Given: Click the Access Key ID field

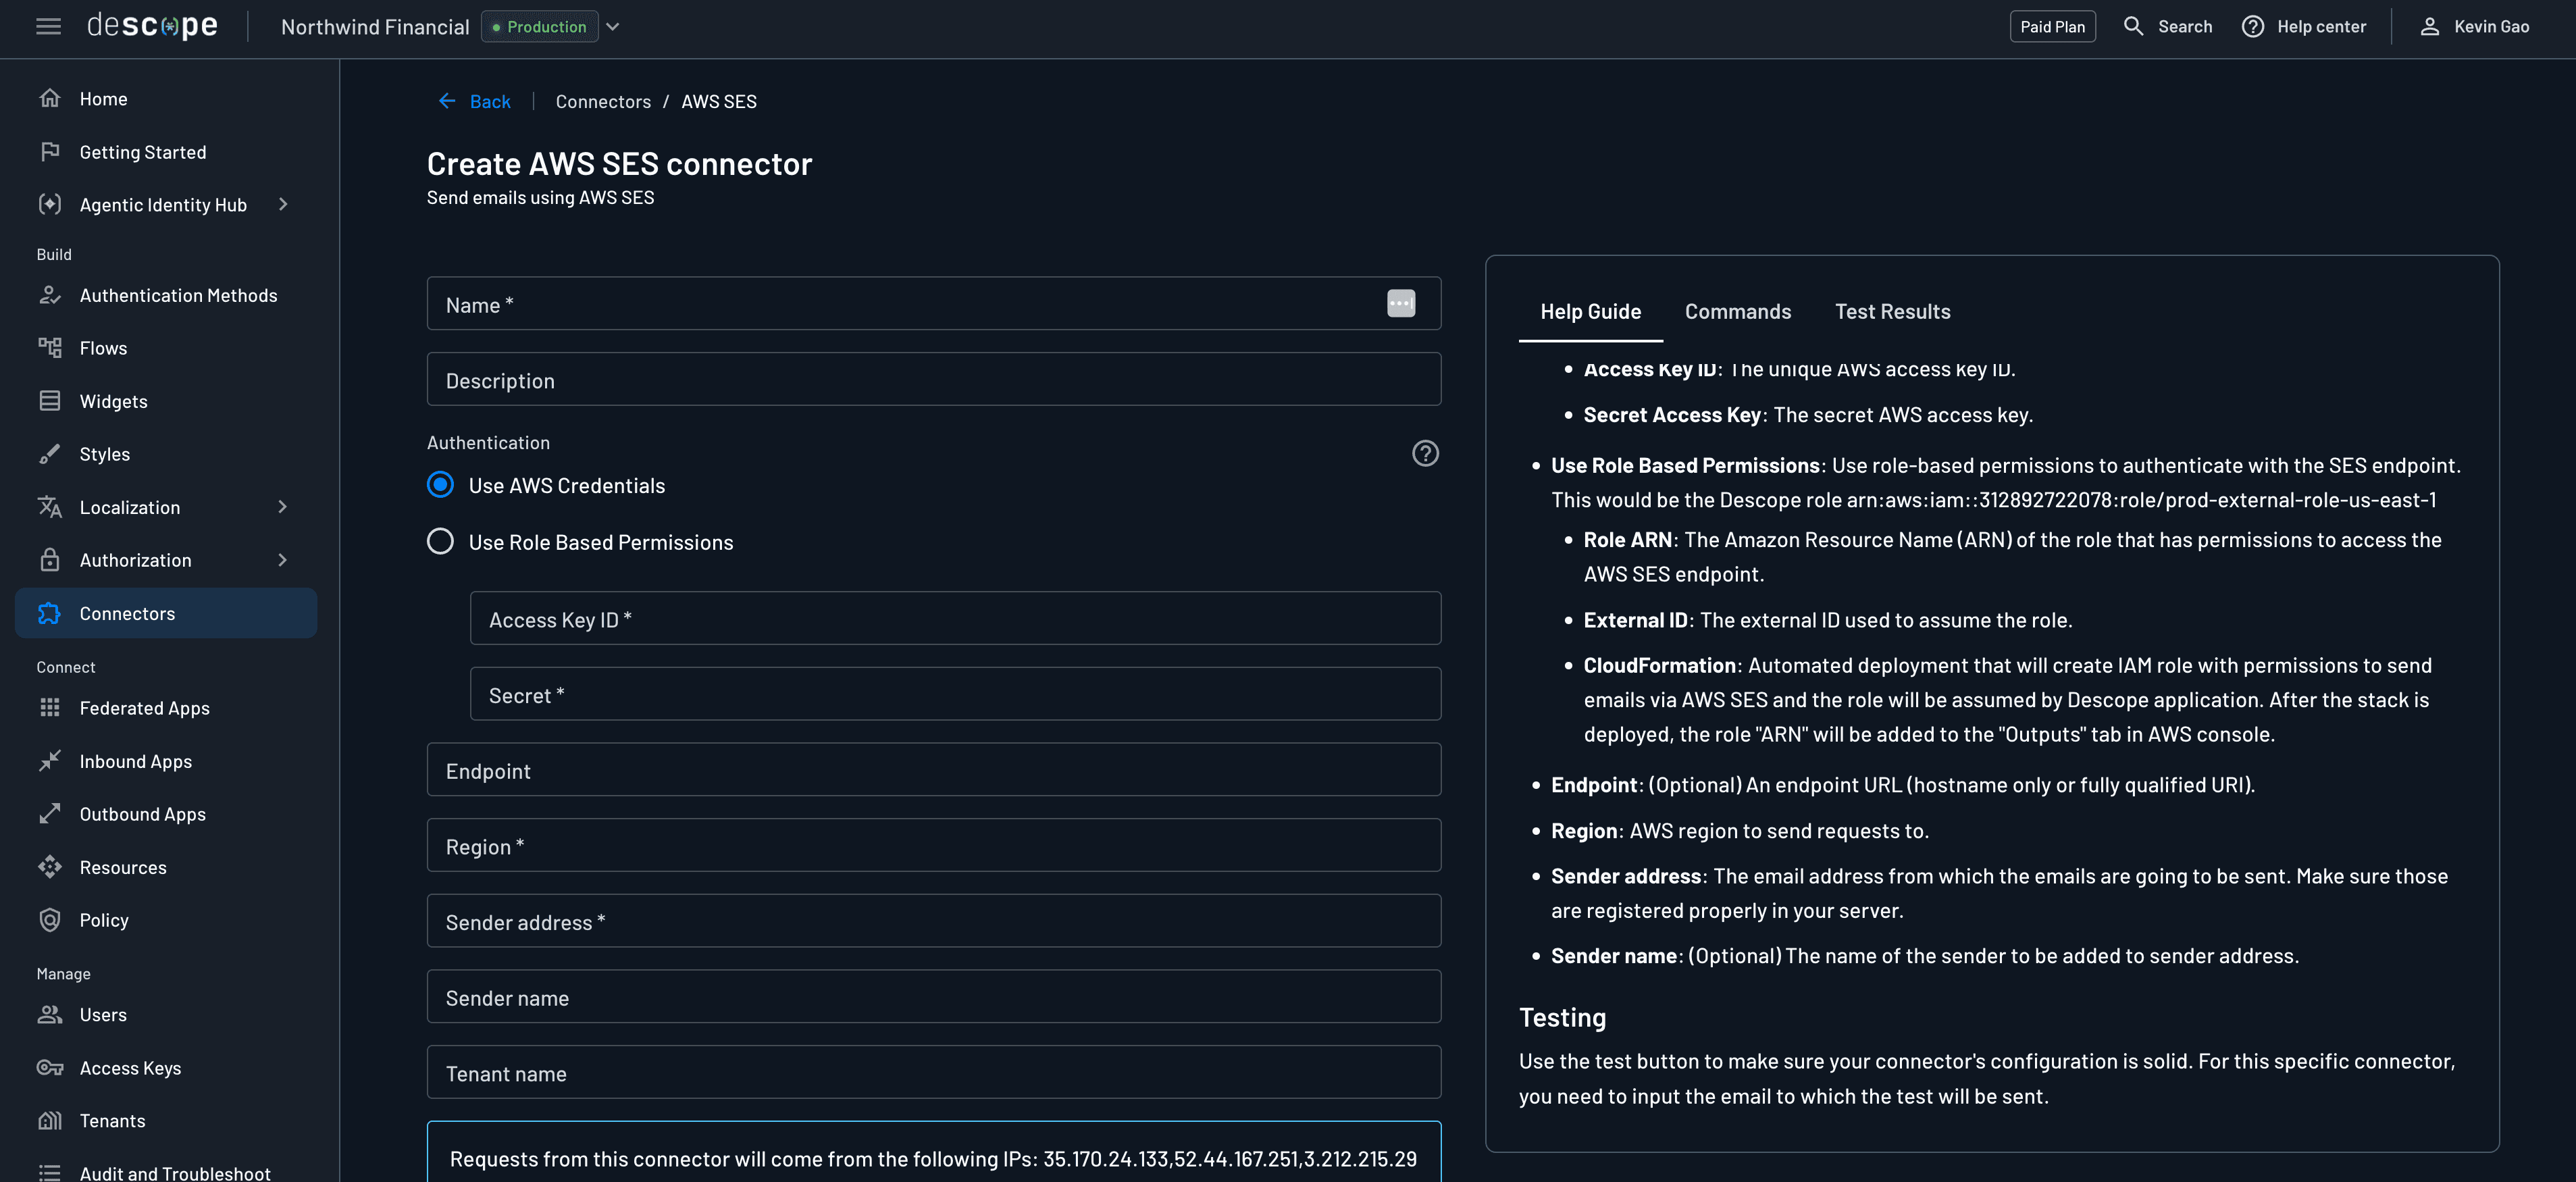Looking at the screenshot, I should pos(955,618).
